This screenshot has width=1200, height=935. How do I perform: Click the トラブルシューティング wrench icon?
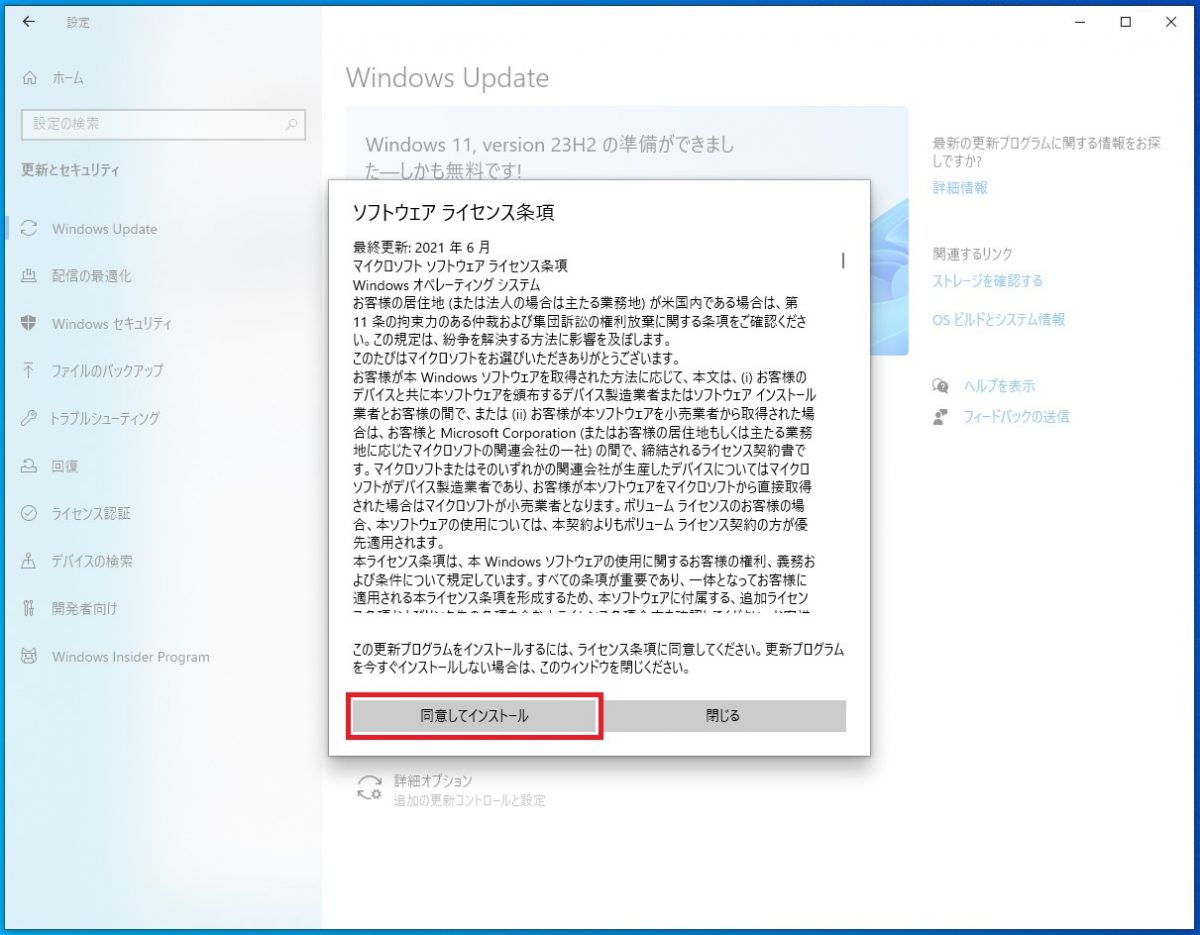coord(29,418)
